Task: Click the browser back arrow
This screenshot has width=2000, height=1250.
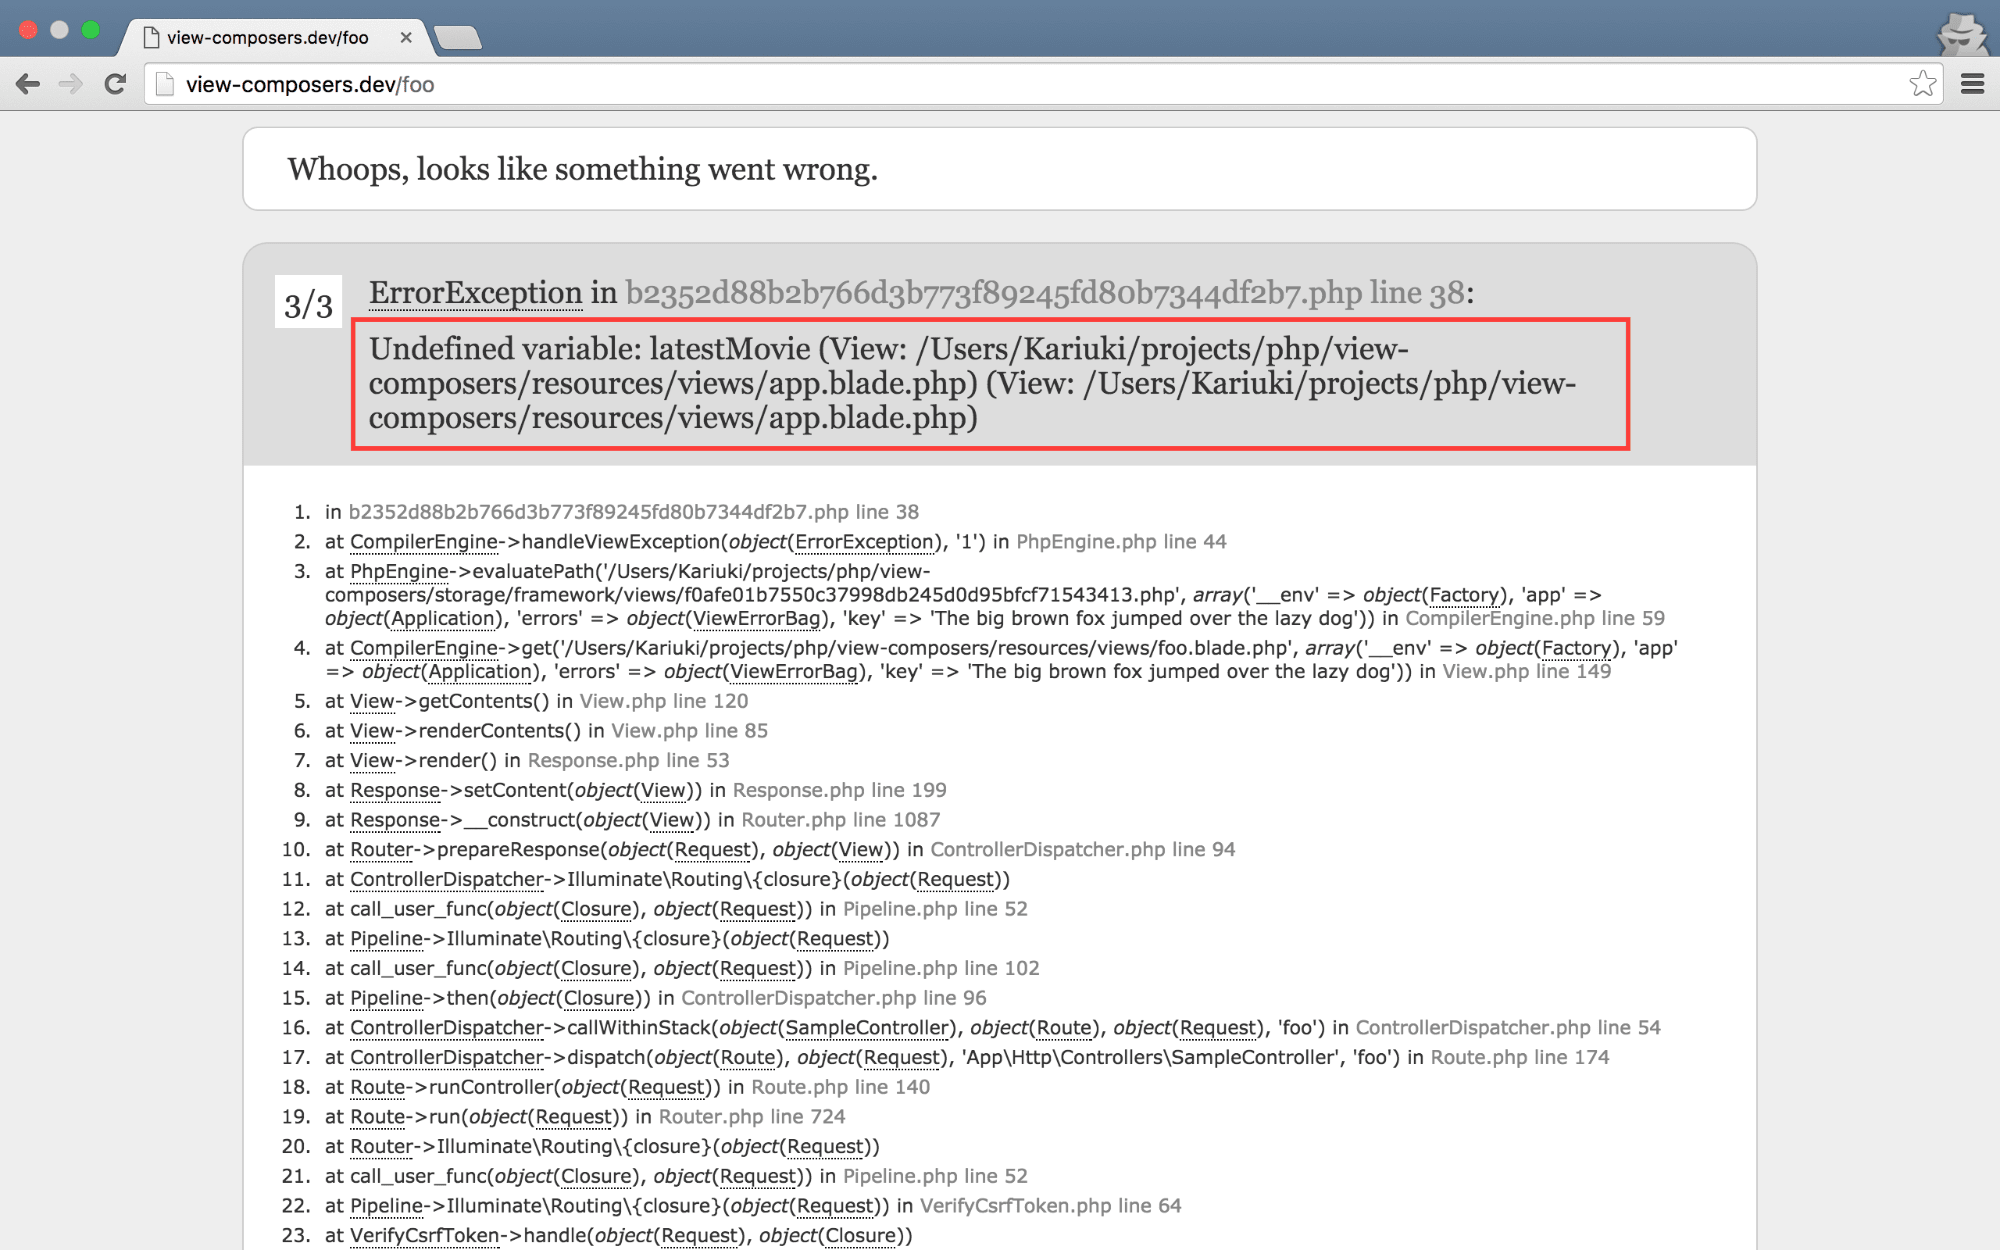Action: click(28, 84)
